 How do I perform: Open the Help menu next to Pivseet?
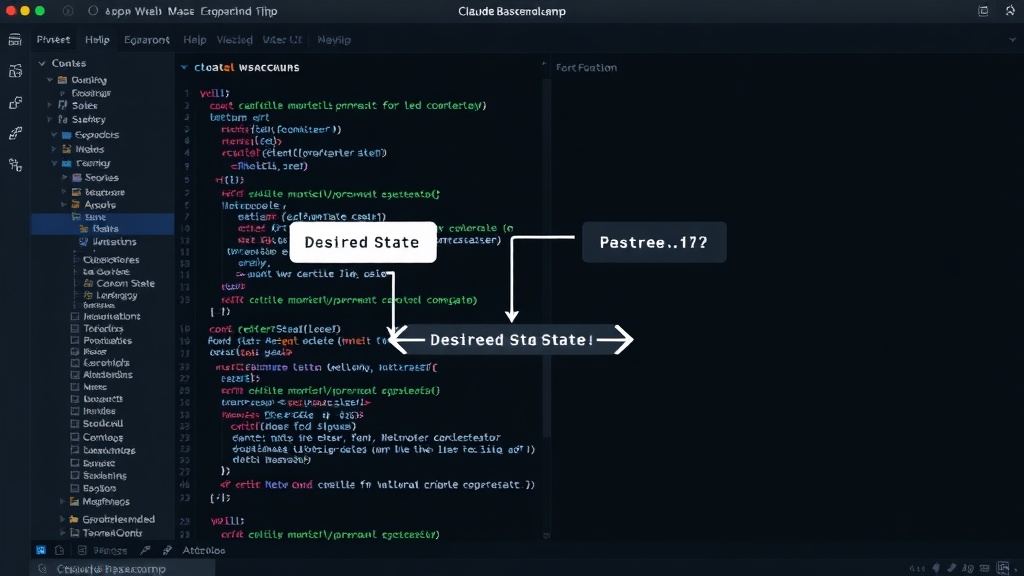click(x=97, y=40)
